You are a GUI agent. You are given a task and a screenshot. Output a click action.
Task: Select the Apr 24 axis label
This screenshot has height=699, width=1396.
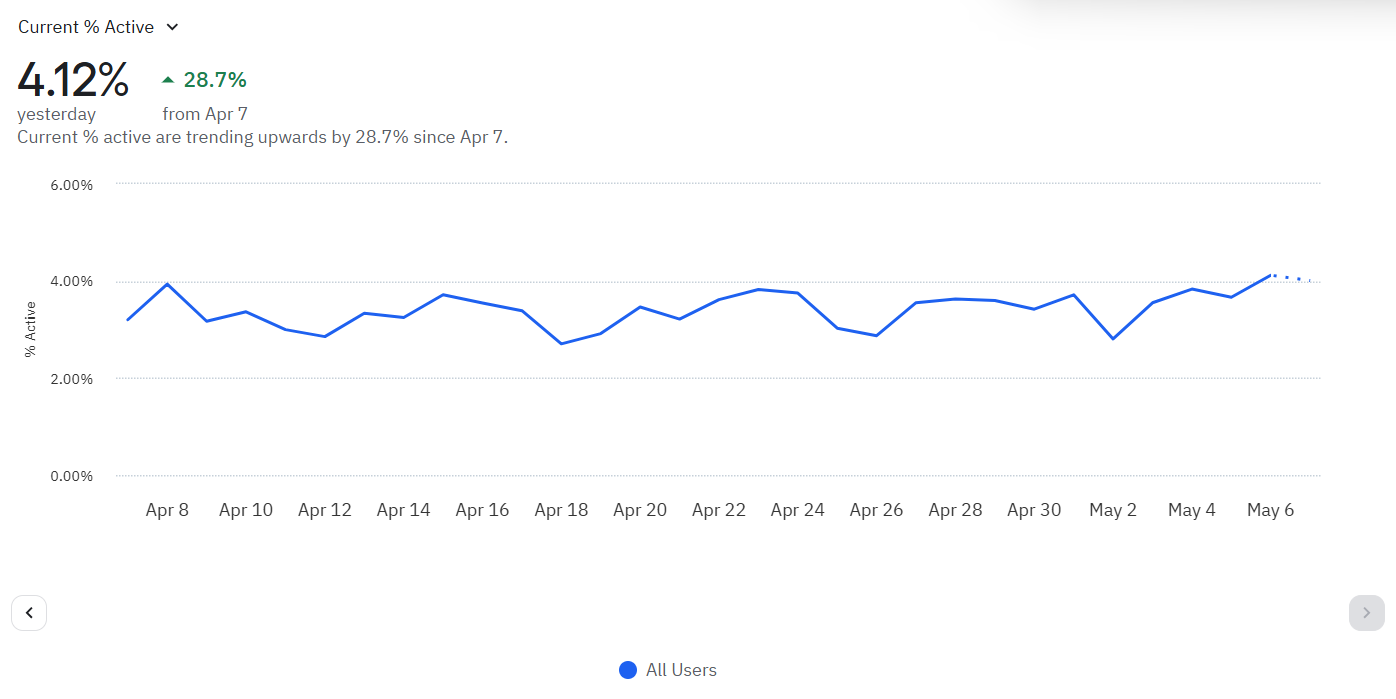tap(798, 510)
